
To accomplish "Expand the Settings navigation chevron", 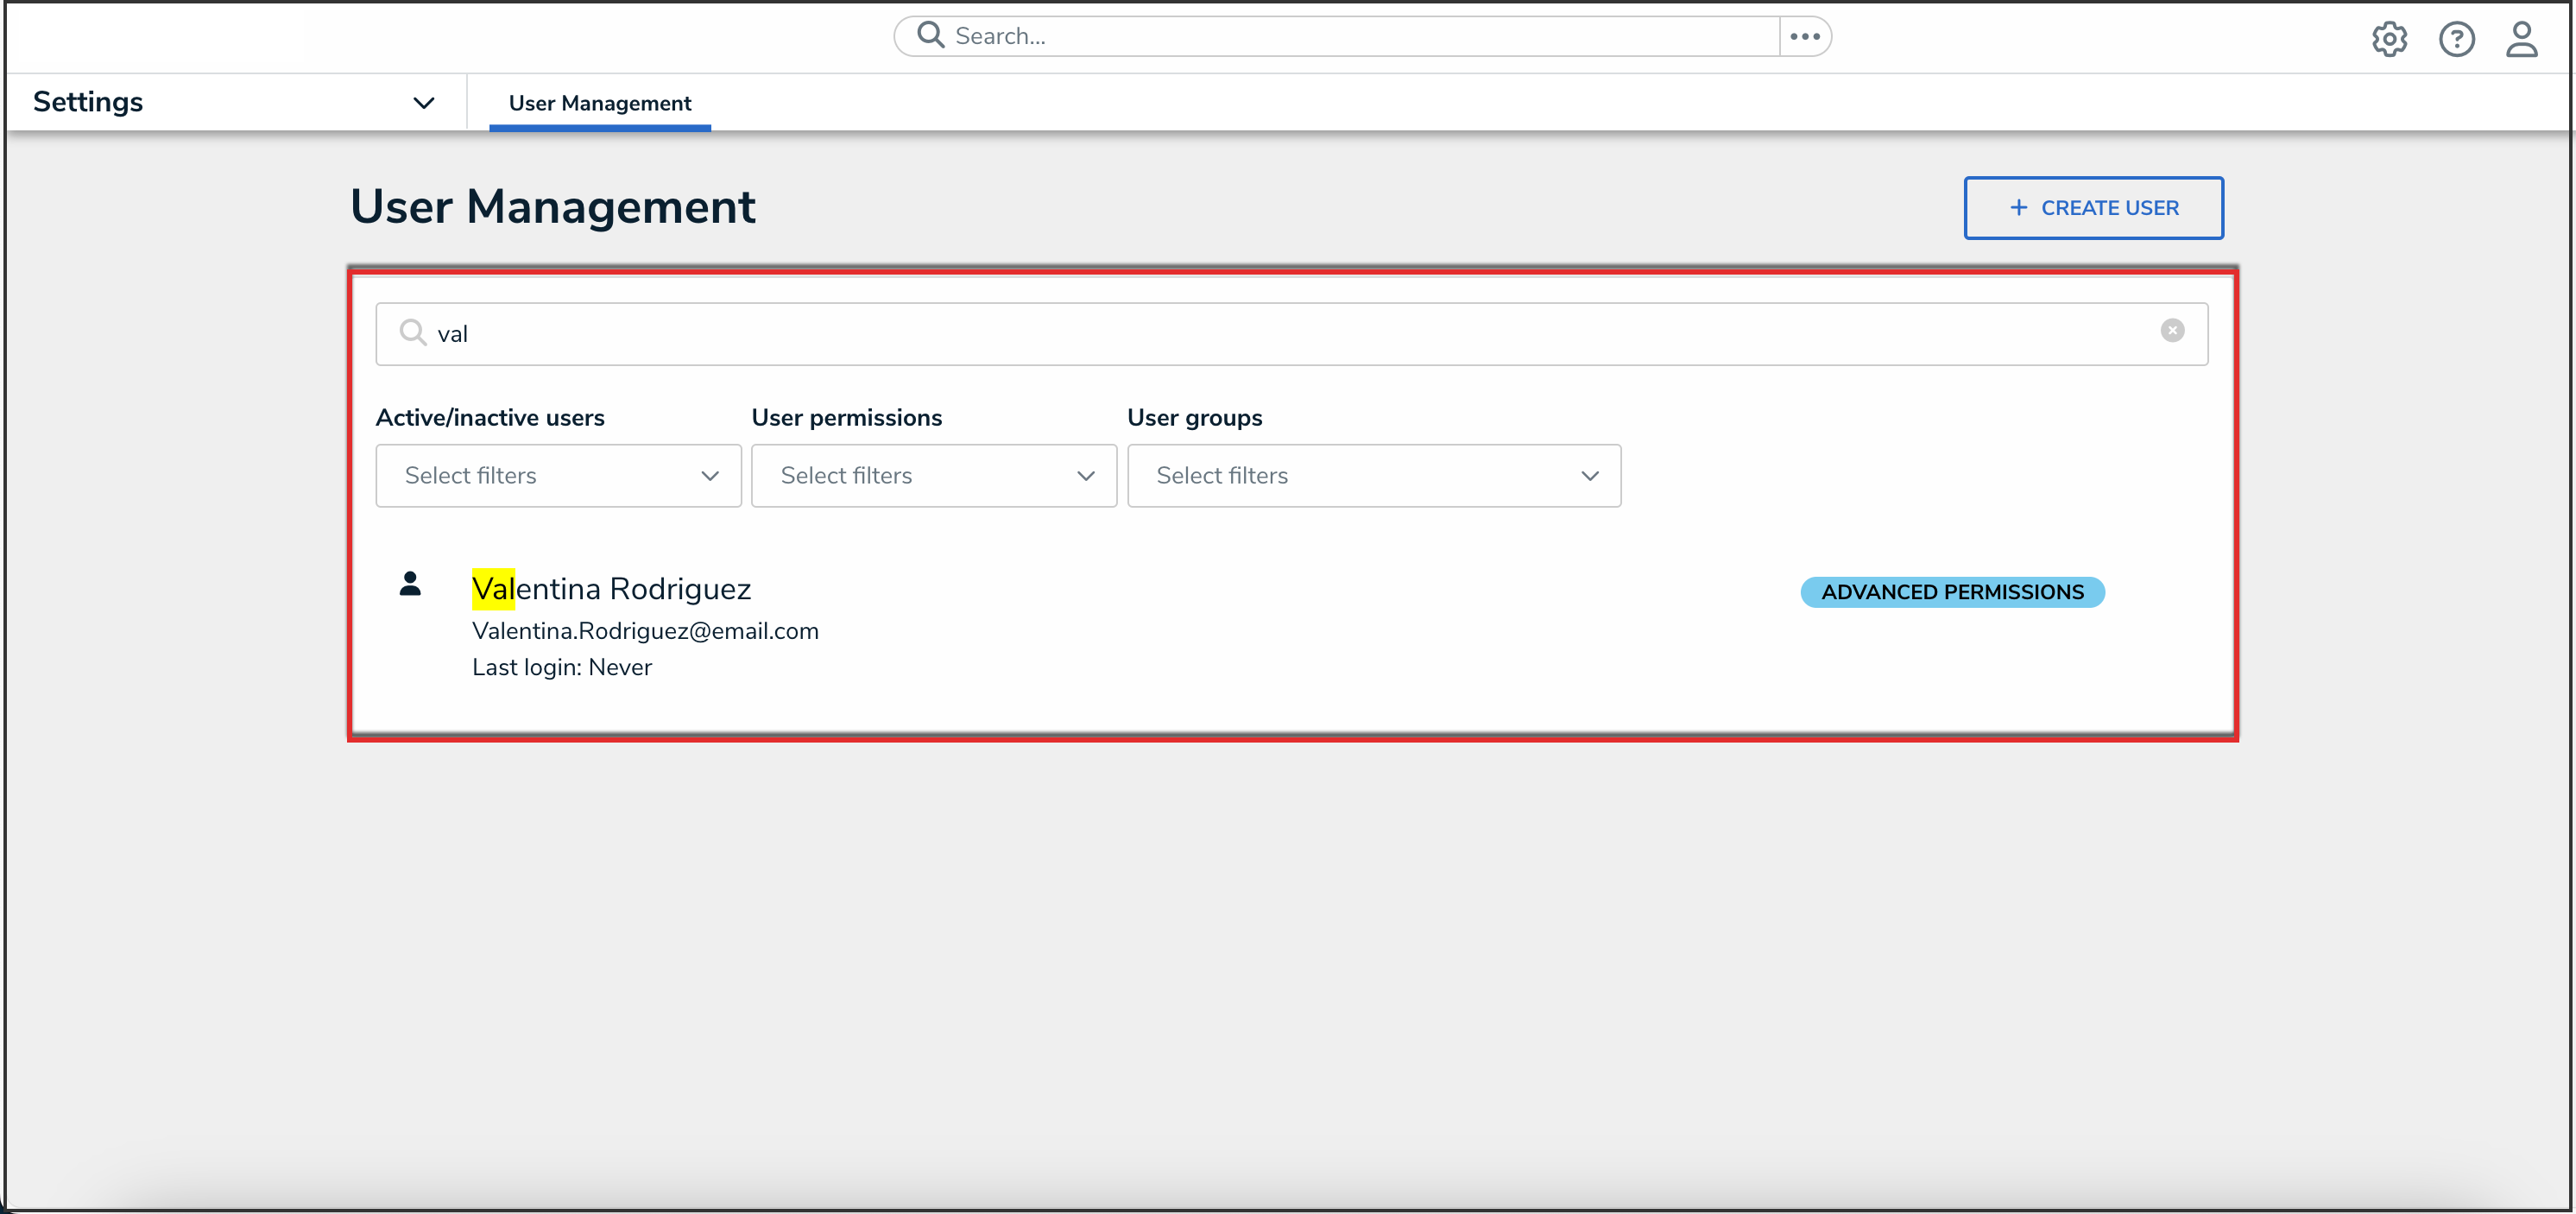I will tap(424, 103).
